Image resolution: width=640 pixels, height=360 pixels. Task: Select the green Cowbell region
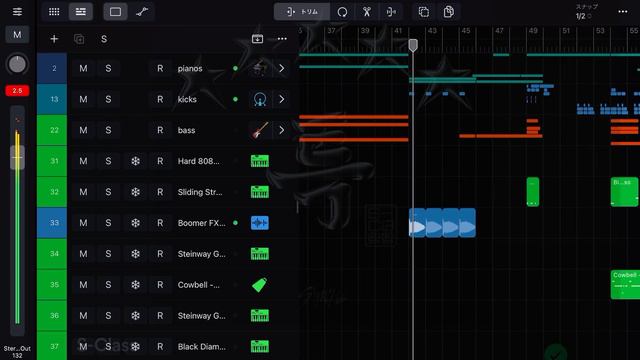[x=625, y=284]
